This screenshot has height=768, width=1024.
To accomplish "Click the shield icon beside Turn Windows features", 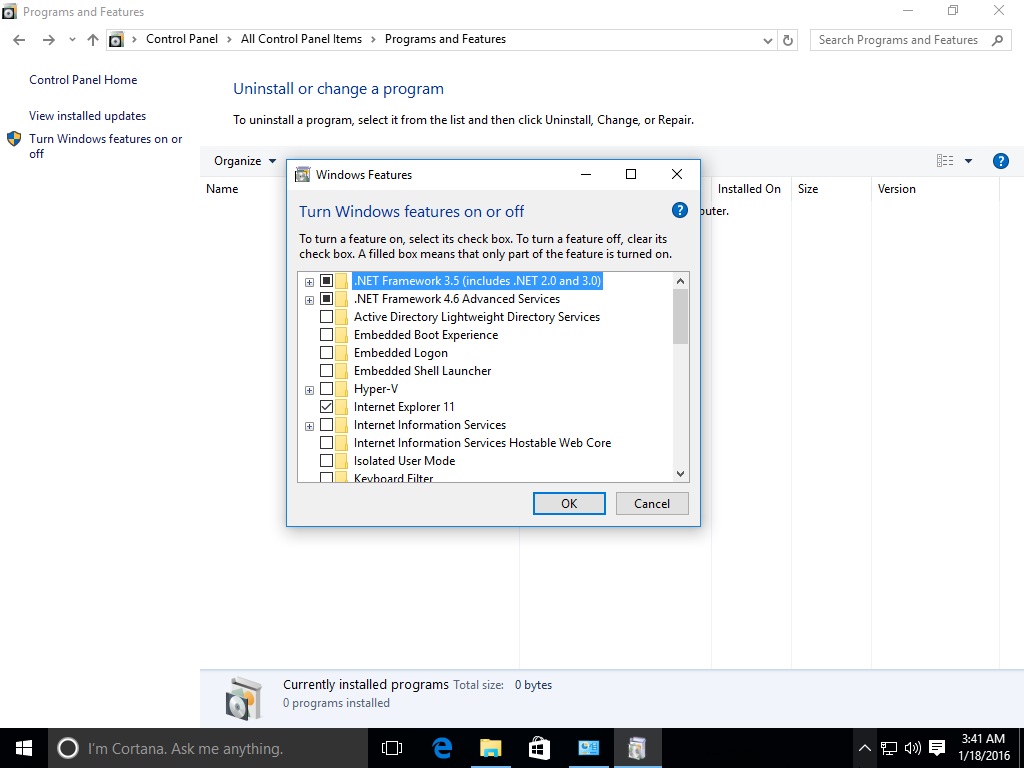I will pyautogui.click(x=14, y=138).
